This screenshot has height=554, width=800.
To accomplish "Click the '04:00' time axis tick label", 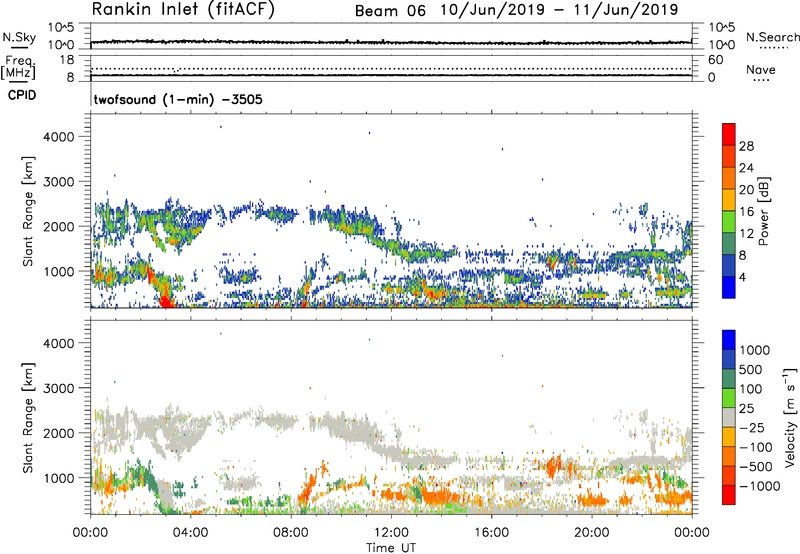I will pos(191,533).
